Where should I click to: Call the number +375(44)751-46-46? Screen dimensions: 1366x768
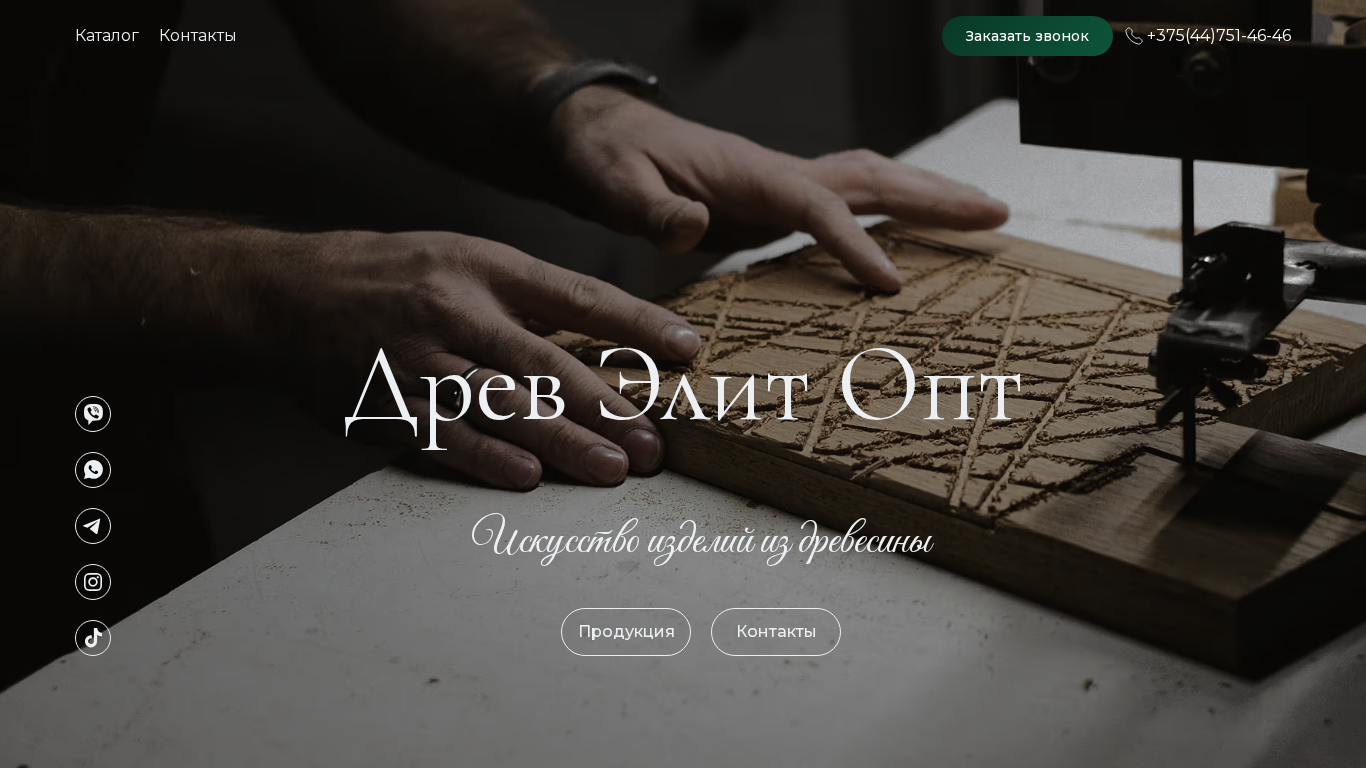[1219, 36]
